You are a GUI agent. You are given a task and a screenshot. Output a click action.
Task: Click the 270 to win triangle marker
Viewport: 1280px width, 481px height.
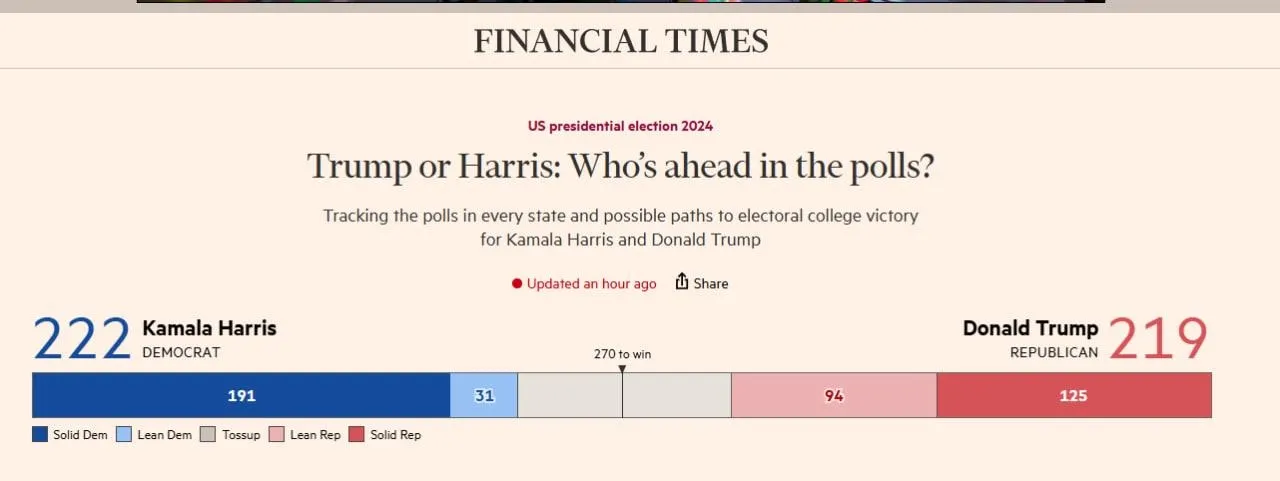coord(622,369)
